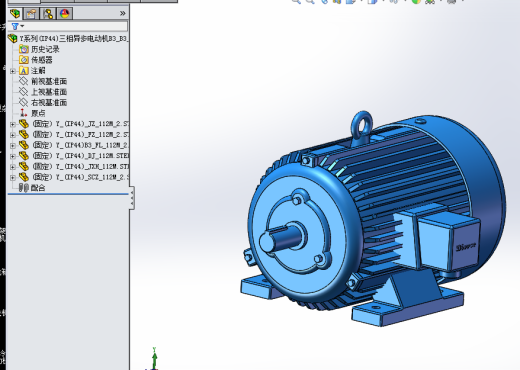This screenshot has width=520, height=370.
Task: Open the tree filter funnel dropdown
Action: coord(18,26)
